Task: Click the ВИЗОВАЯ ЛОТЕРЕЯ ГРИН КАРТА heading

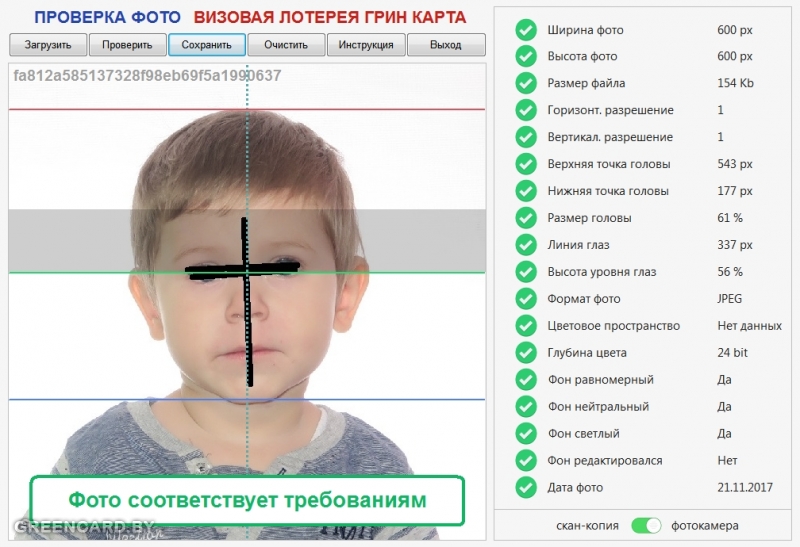Action: tap(330, 17)
